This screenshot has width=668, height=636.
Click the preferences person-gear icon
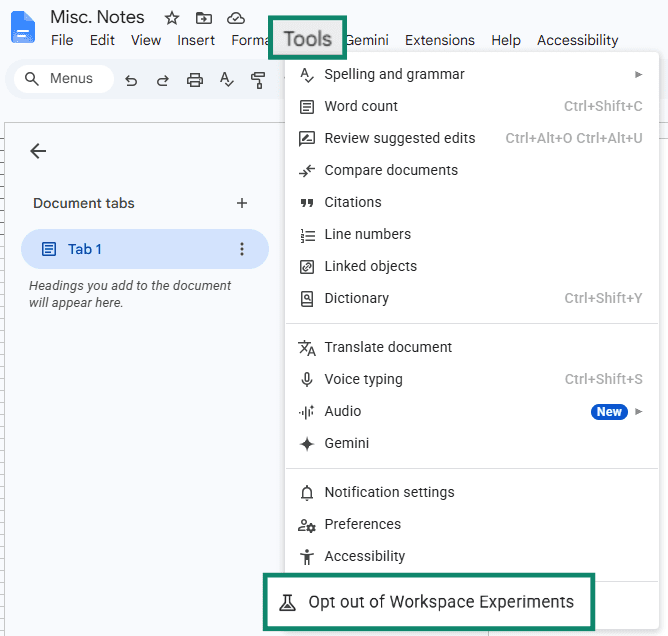coord(307,525)
